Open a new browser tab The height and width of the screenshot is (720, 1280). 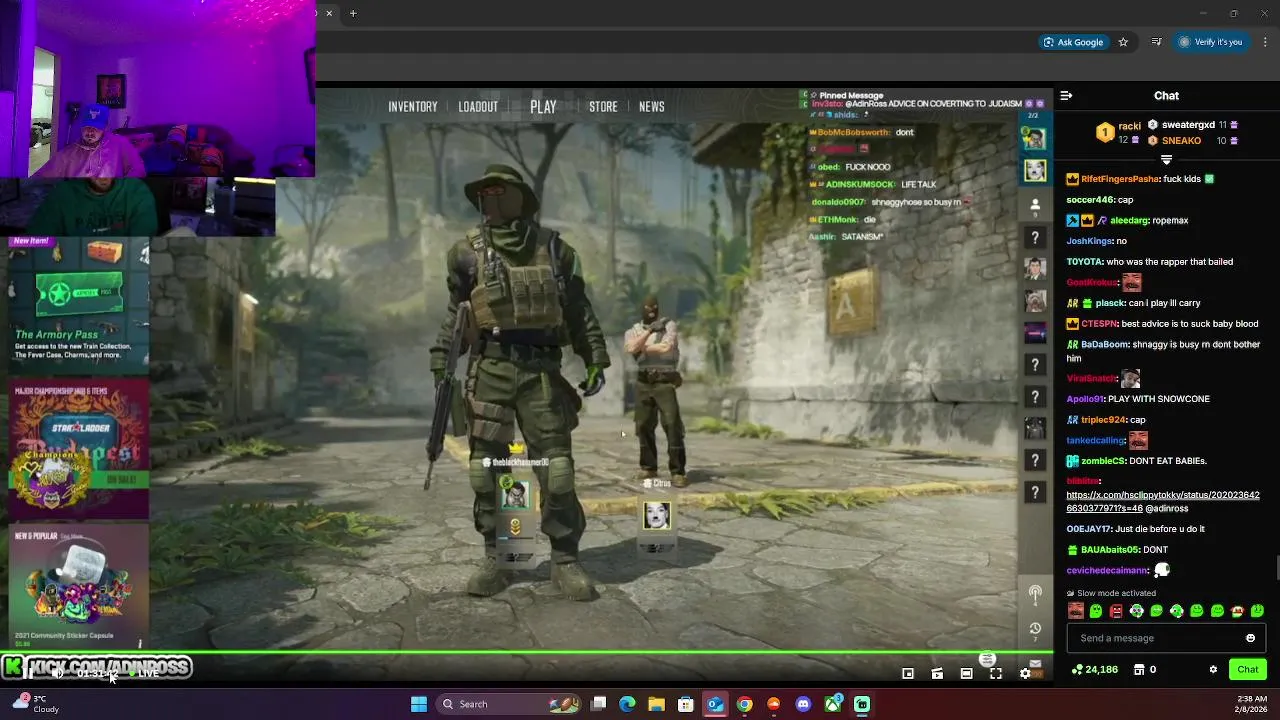[353, 13]
